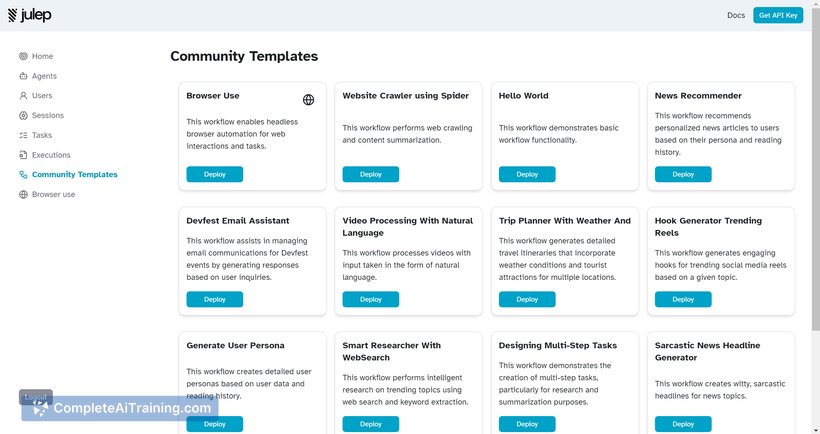This screenshot has width=820, height=434.
Task: Click the Devfest Email Assistant title
Action: point(237,221)
